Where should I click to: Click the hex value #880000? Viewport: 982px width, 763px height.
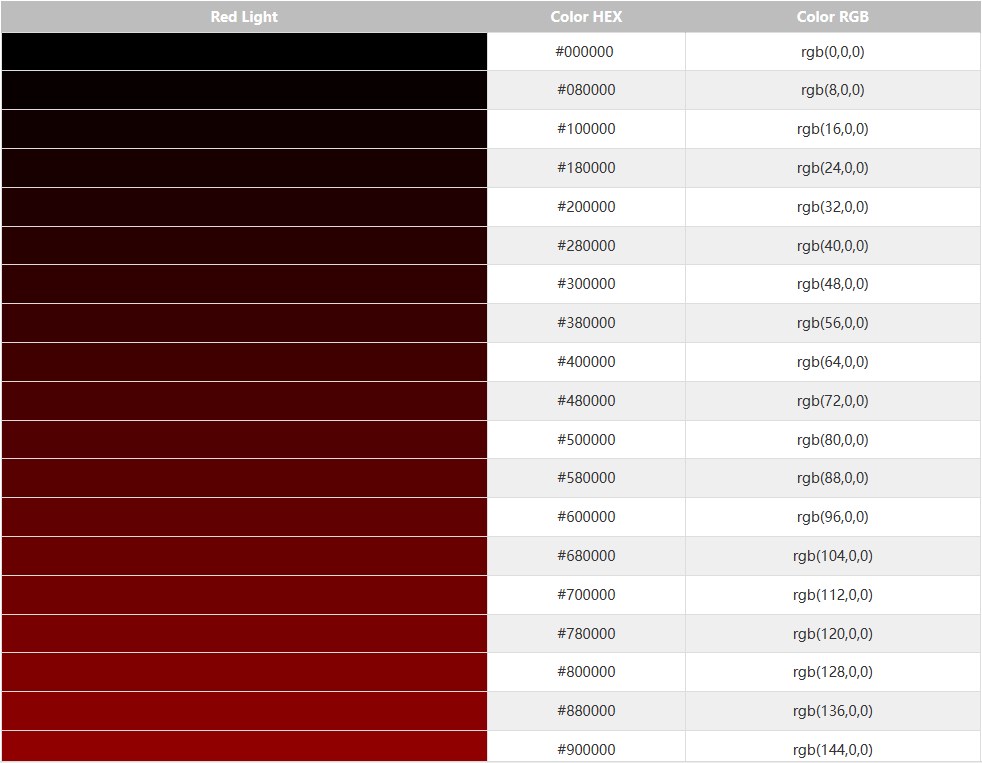click(x=586, y=710)
